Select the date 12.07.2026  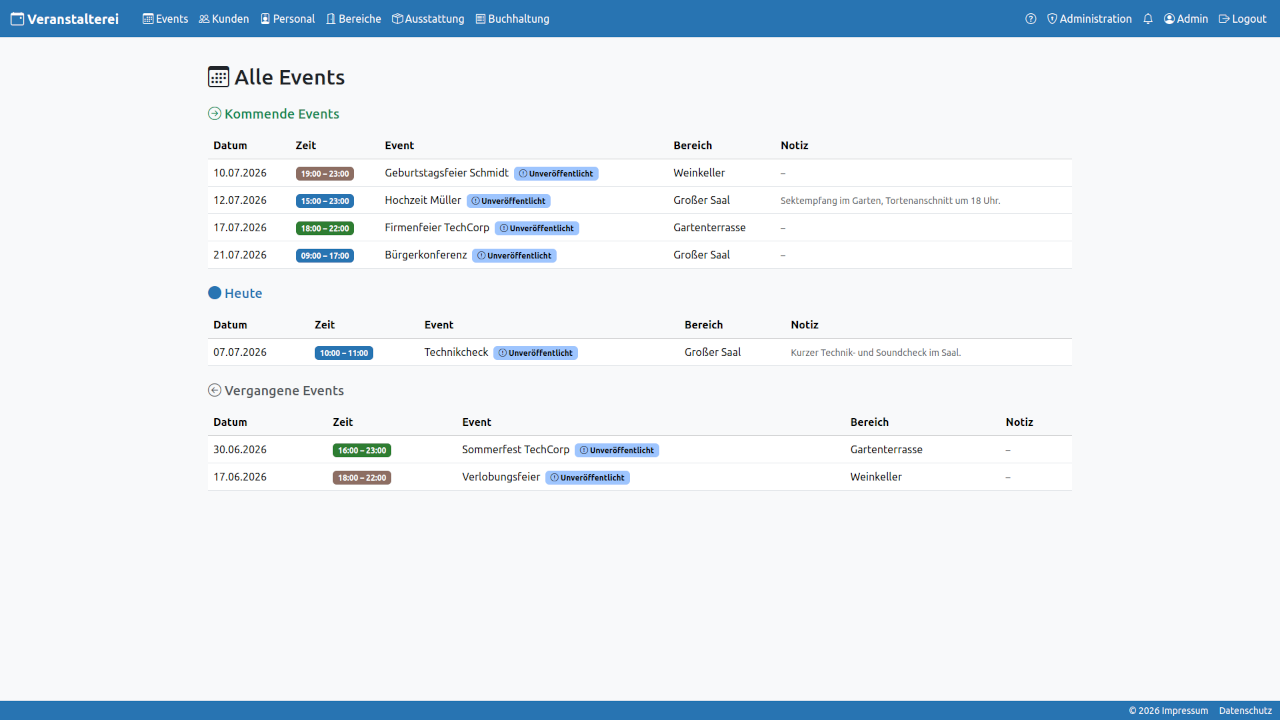pyautogui.click(x=240, y=200)
